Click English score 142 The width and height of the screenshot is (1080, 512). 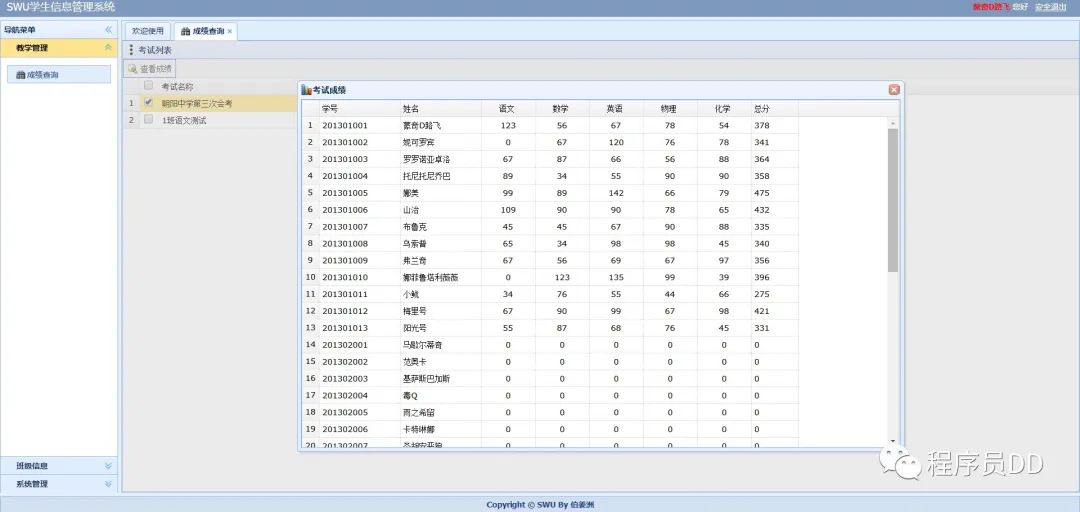(x=616, y=193)
